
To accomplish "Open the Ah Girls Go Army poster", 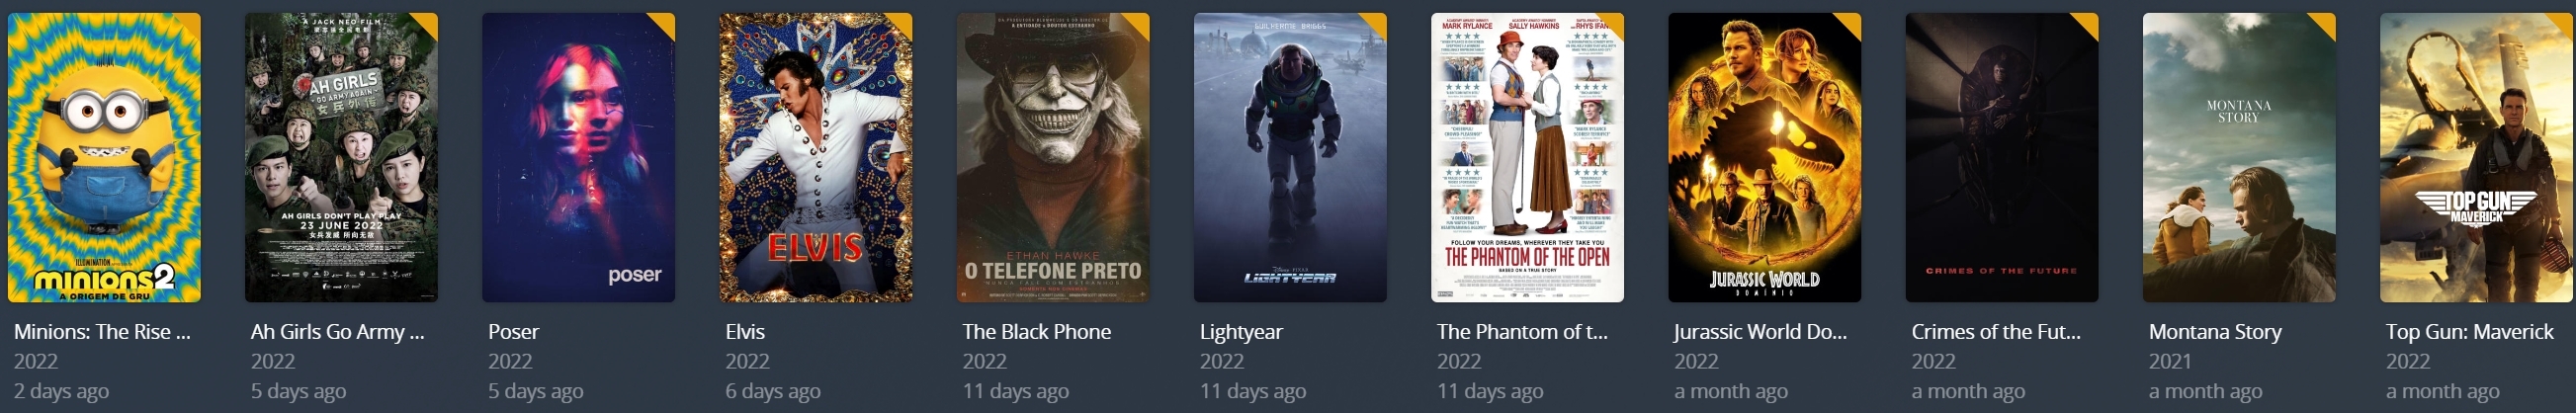I will point(341,157).
